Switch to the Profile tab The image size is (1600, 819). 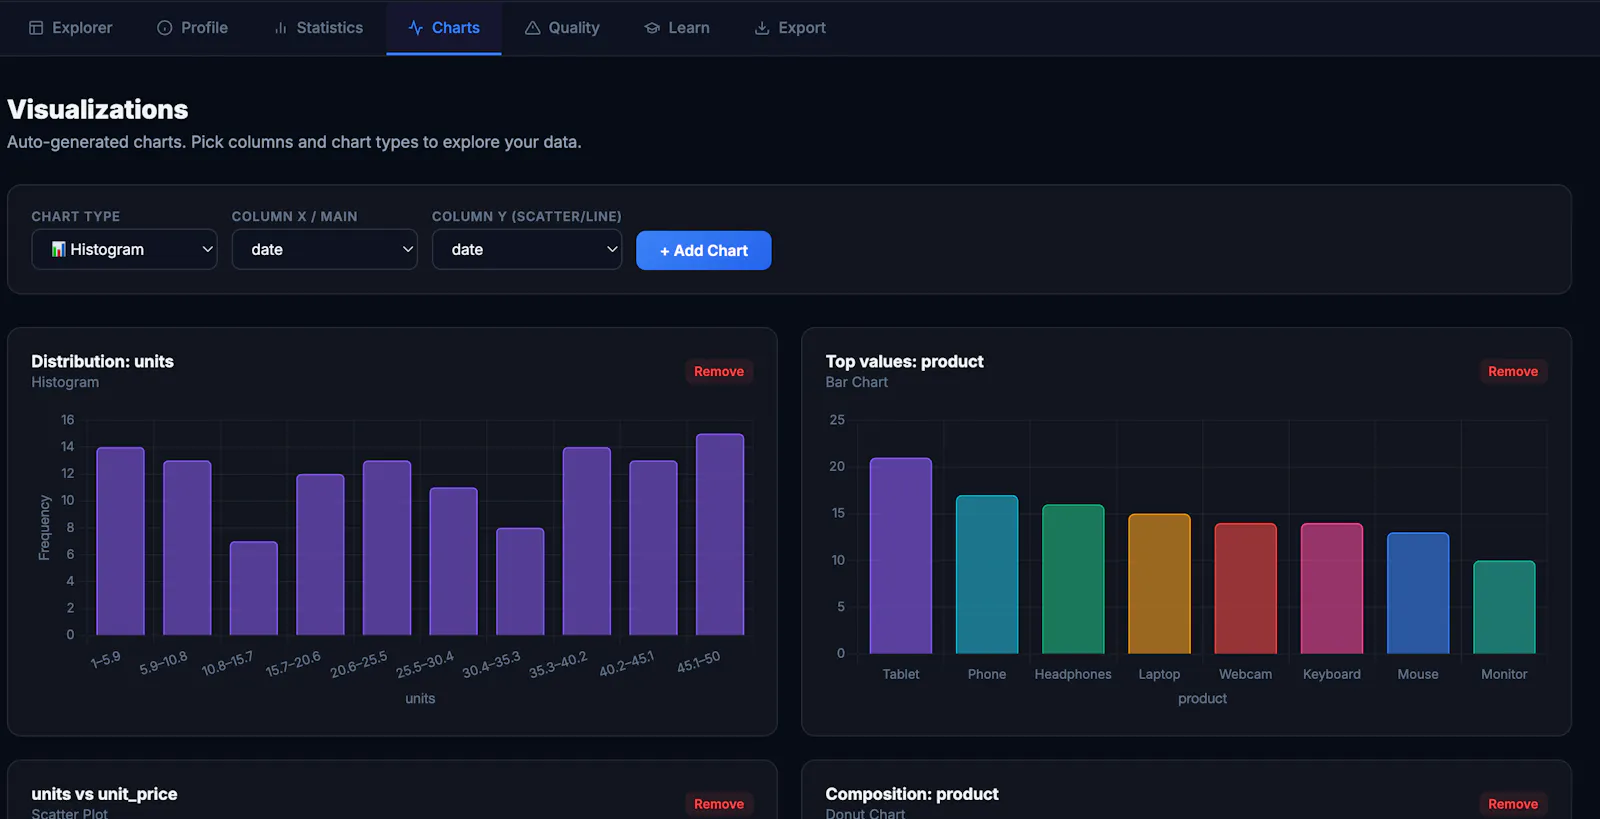(193, 28)
